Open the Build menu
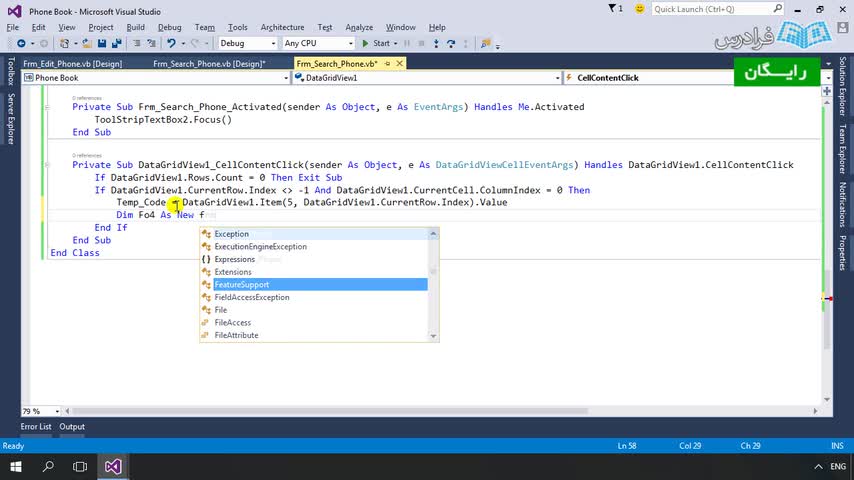Image resolution: width=854 pixels, height=480 pixels. tap(135, 27)
